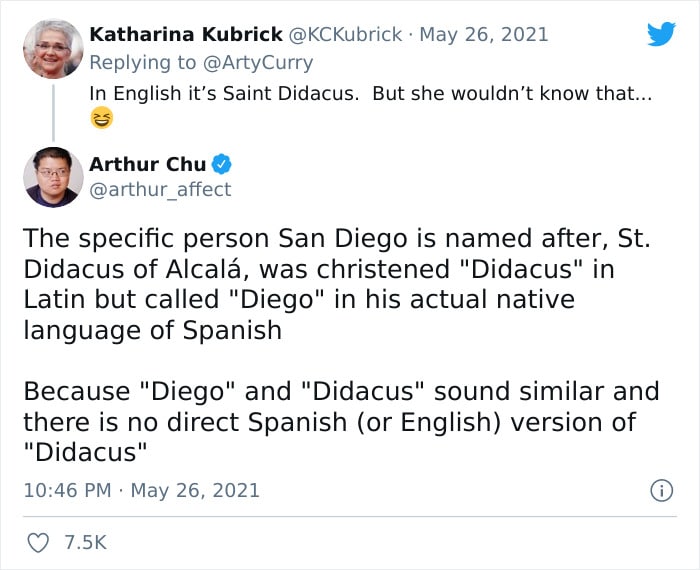Open the @KCKubrick handle link

[345, 34]
